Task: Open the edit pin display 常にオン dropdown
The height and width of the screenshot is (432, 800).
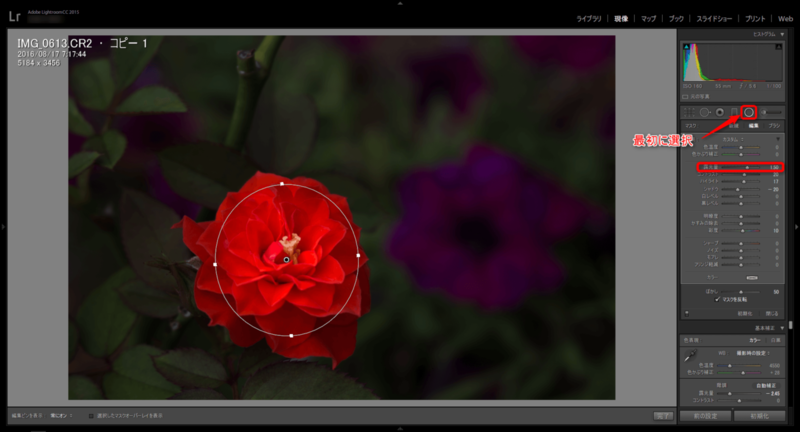Action: (x=61, y=416)
